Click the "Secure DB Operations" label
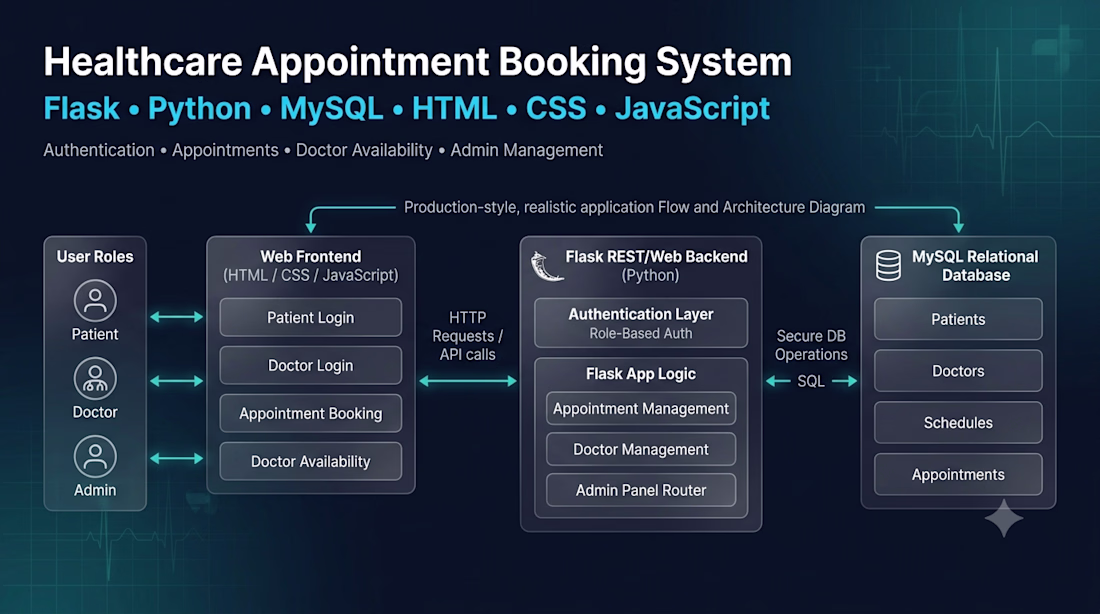Screen dimensions: 1100x614 click(811, 345)
